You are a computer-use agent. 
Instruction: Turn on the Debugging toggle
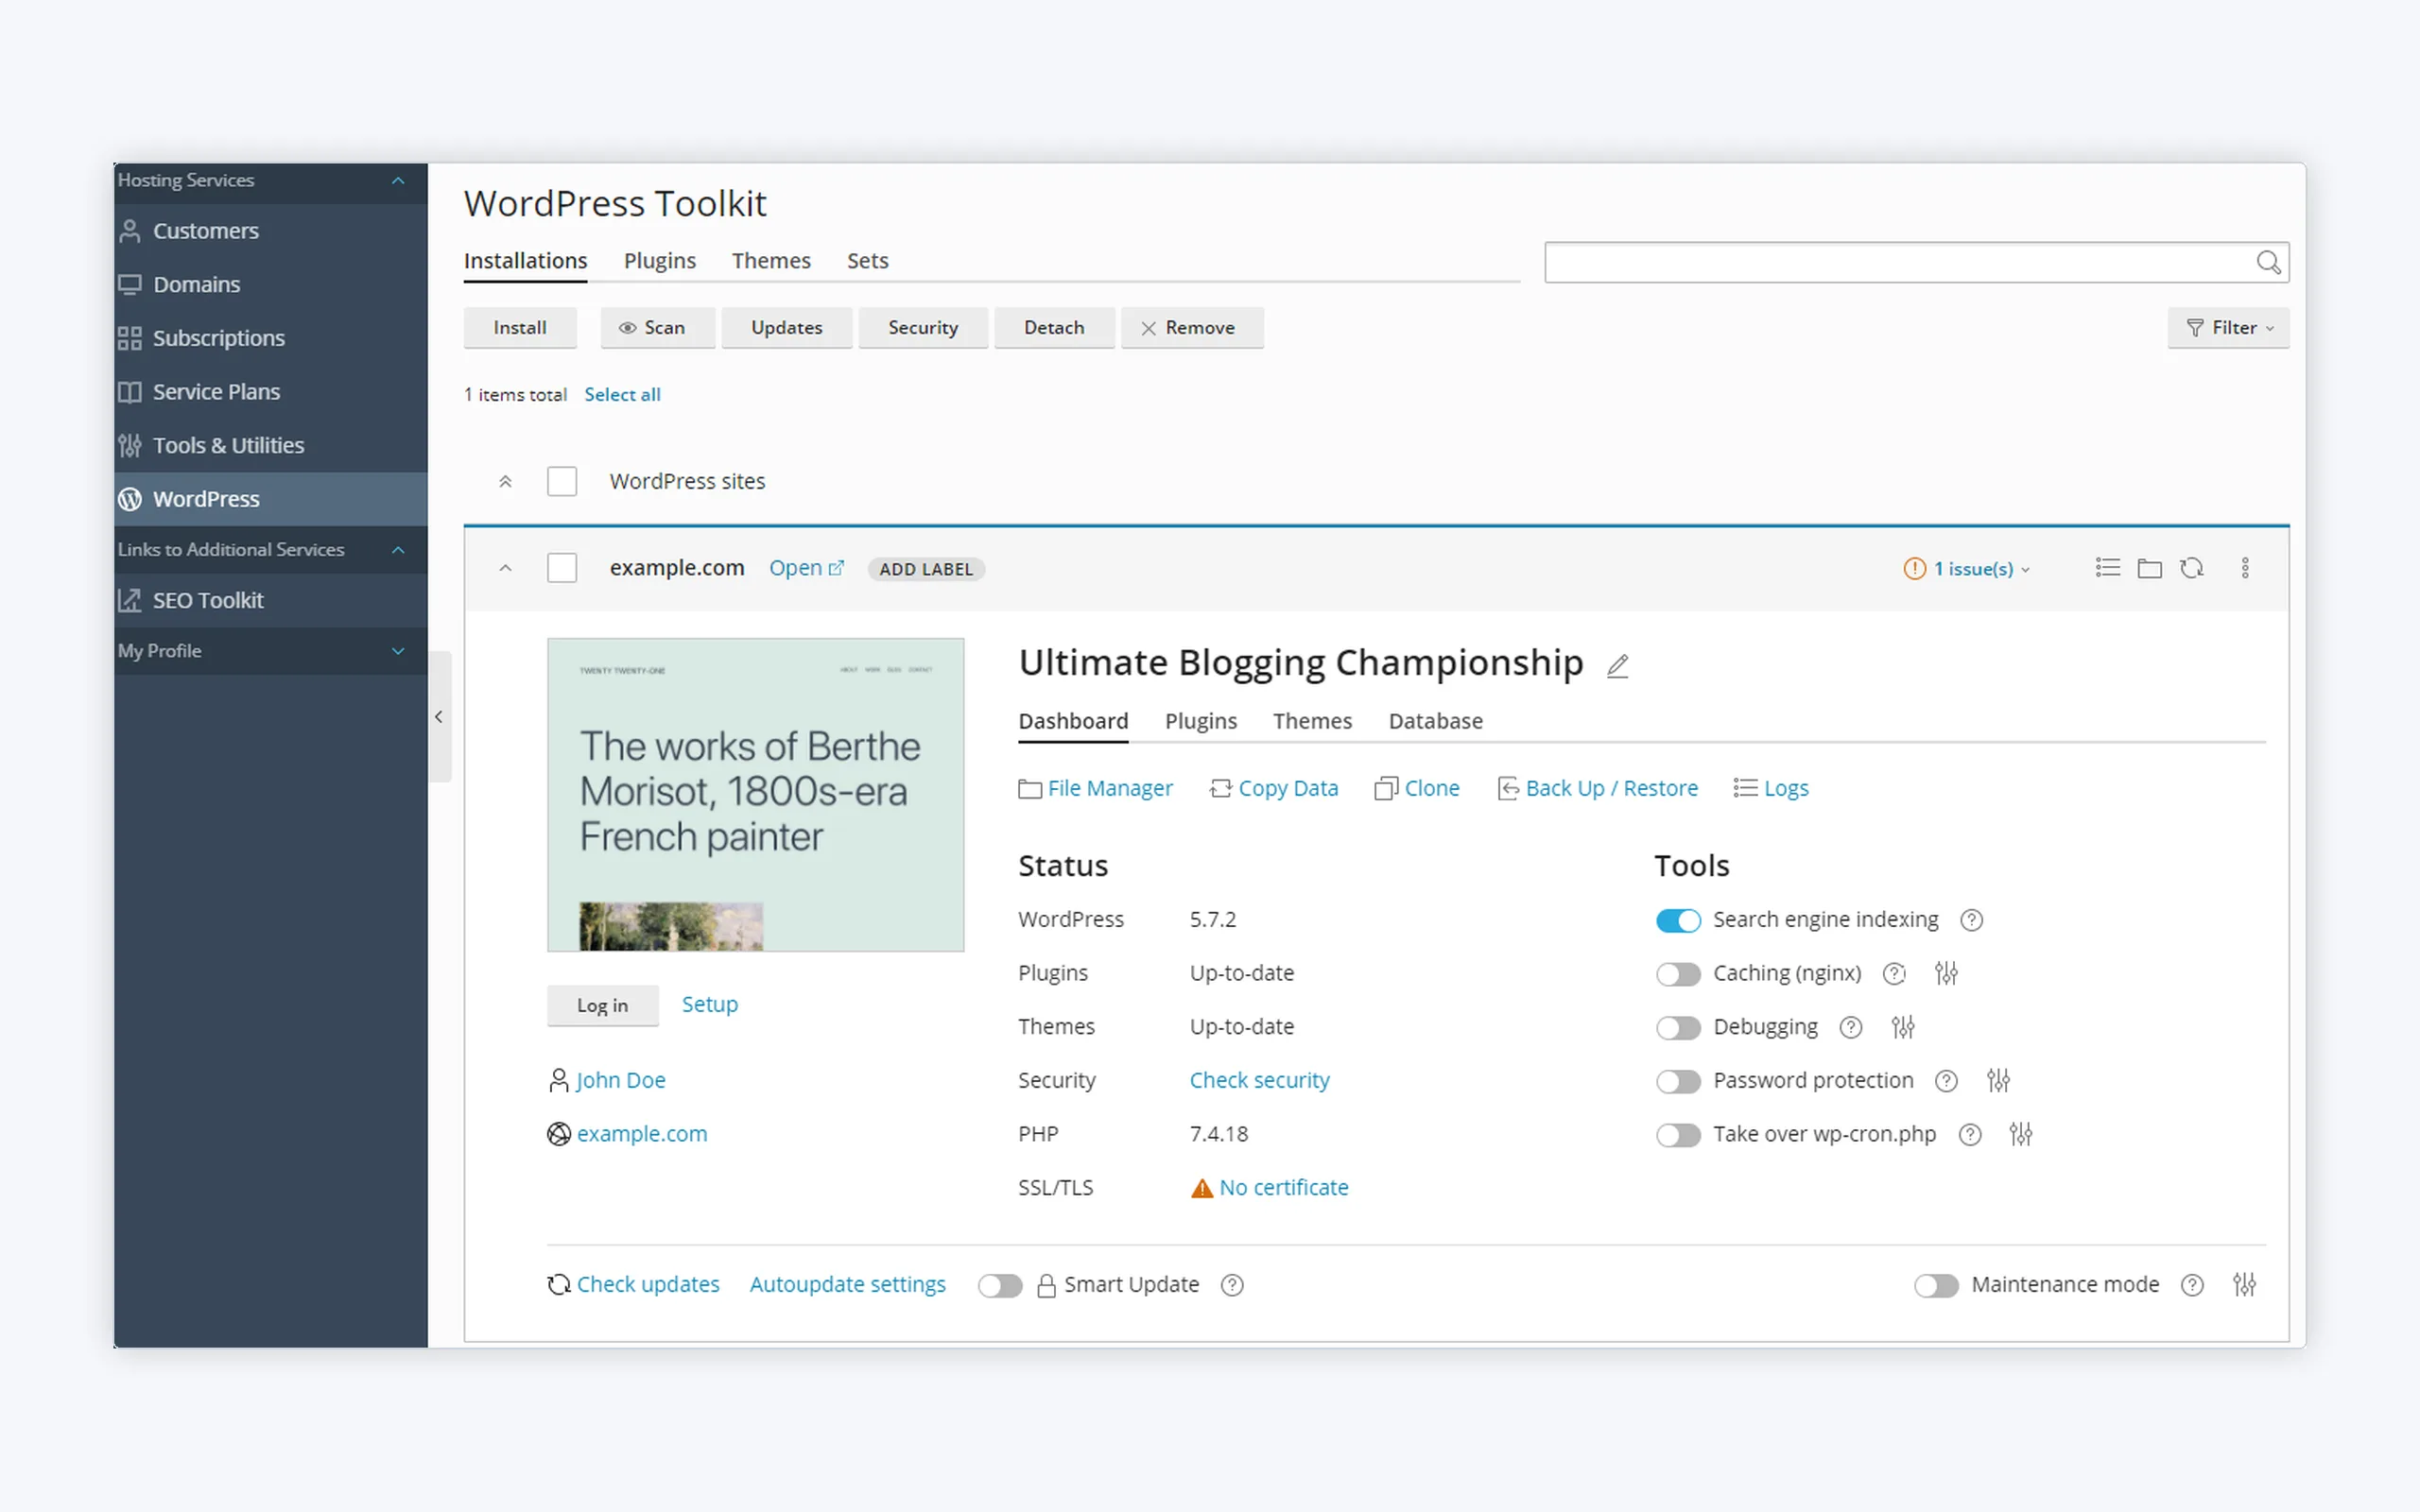click(x=1678, y=1027)
